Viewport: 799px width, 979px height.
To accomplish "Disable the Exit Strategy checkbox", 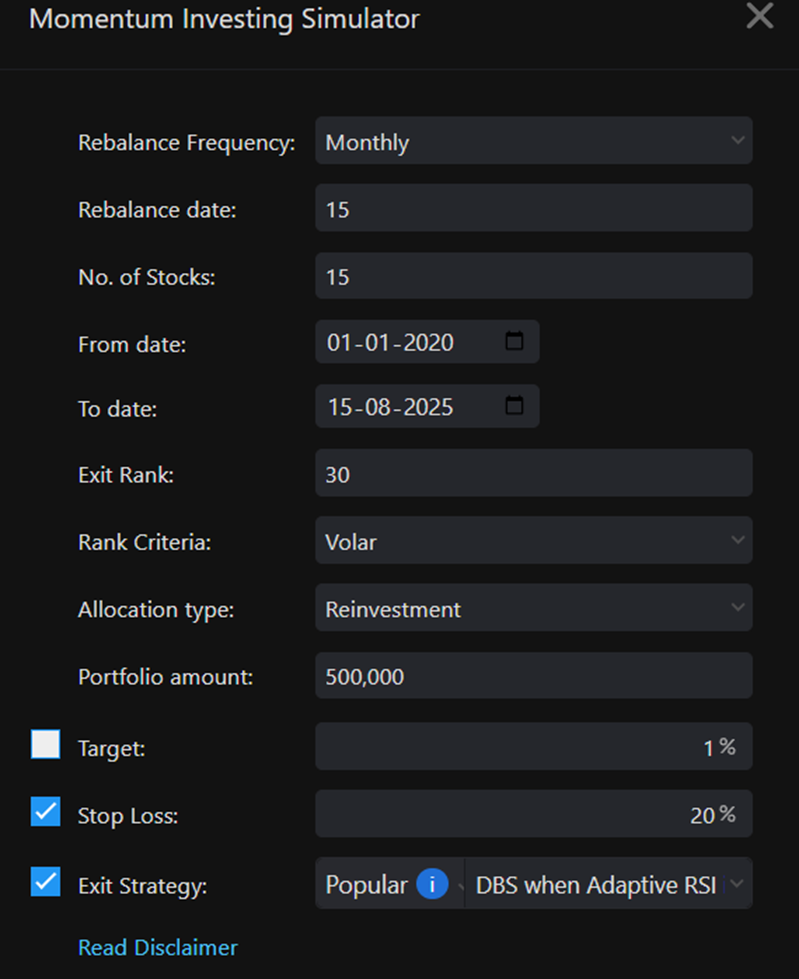I will coord(46,882).
